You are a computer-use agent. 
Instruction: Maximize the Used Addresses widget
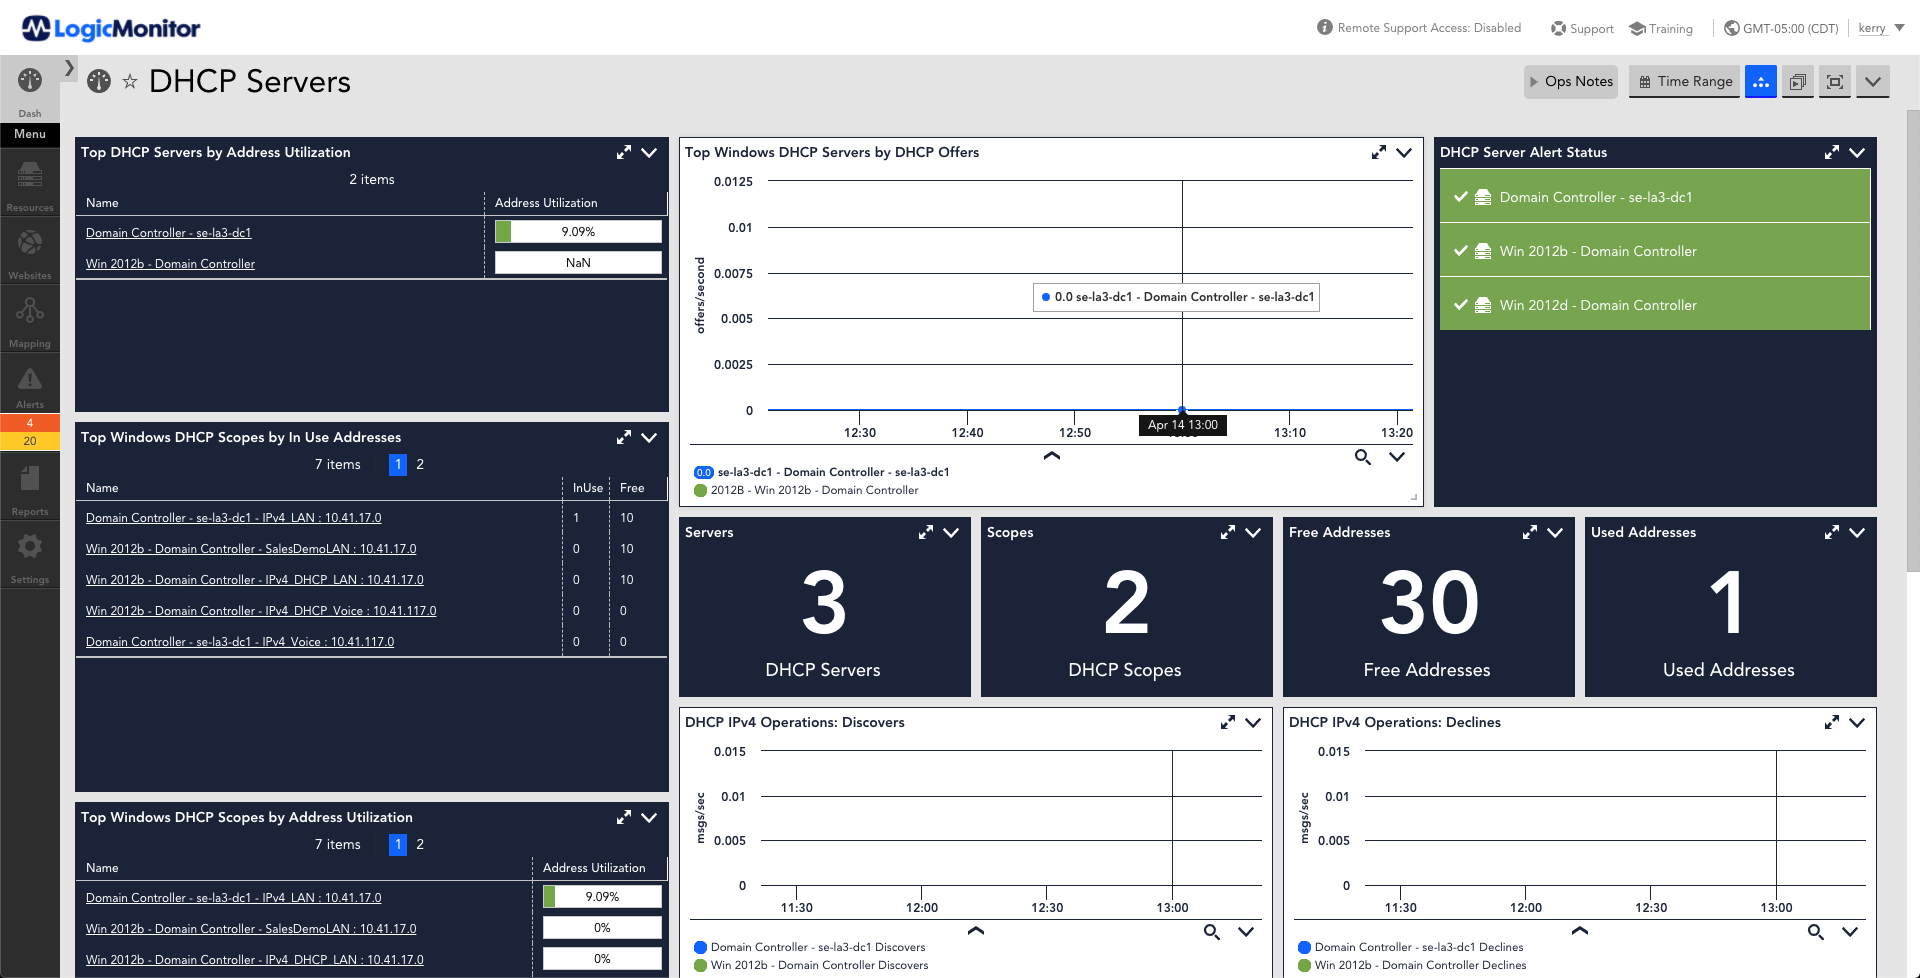pyautogui.click(x=1832, y=532)
